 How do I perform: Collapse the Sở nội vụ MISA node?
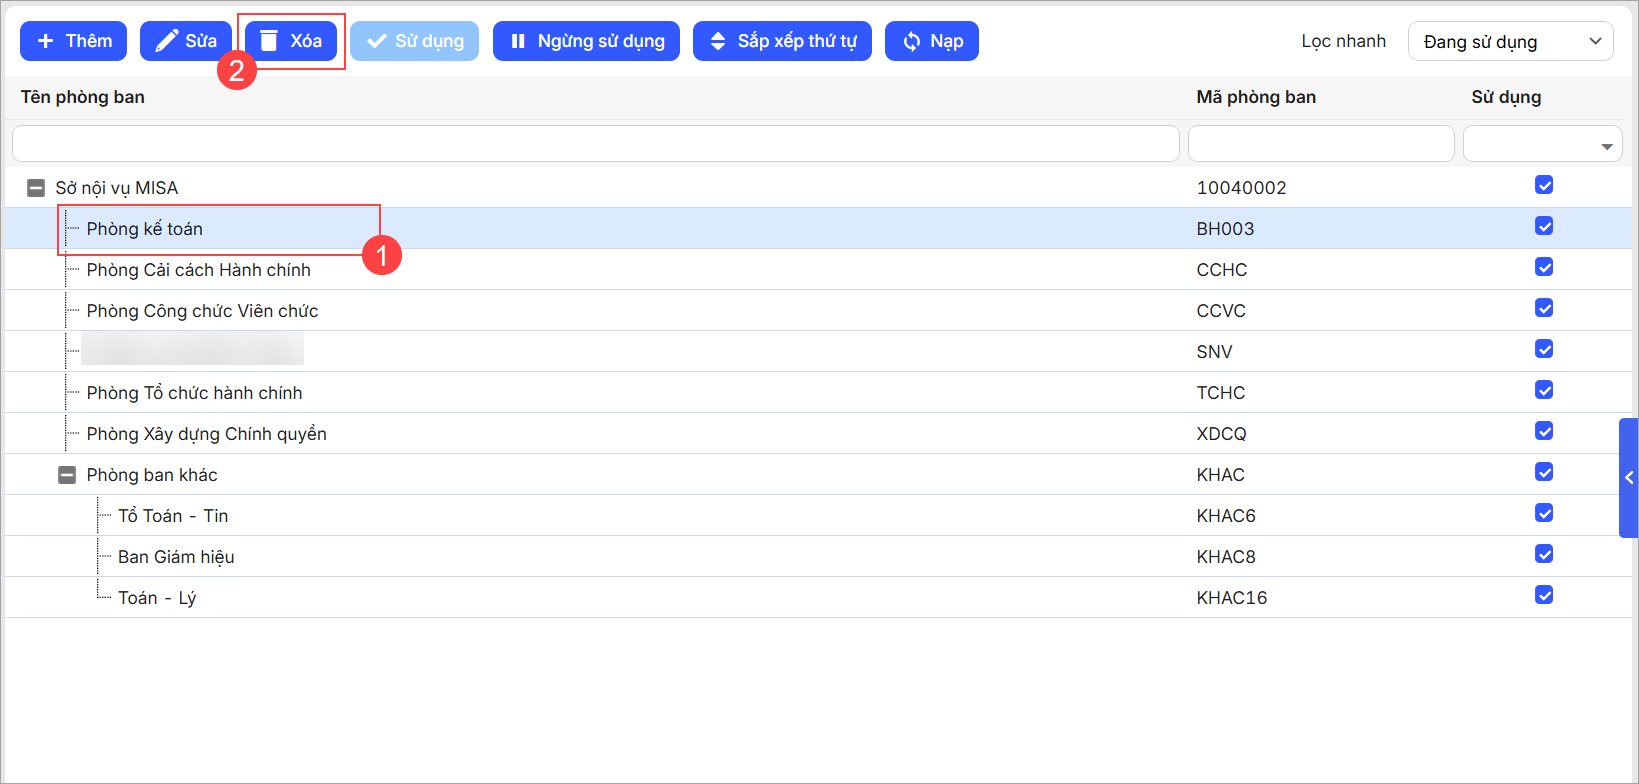pos(36,188)
